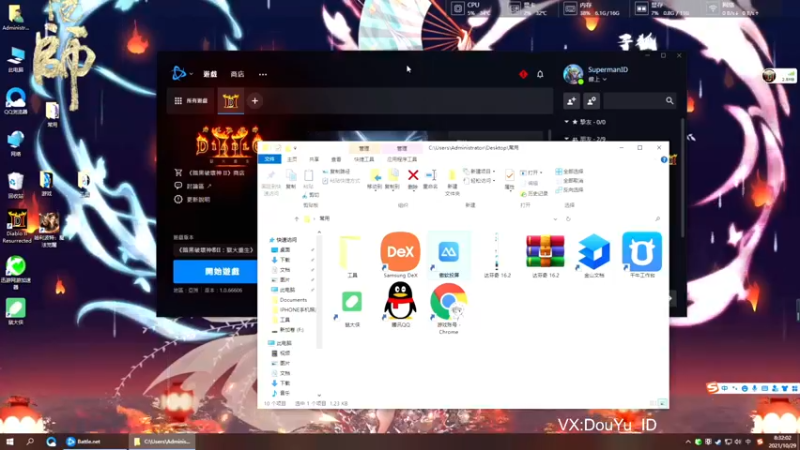Screen dimensions: 800x450
Task: Switch to the 主页 Home ribbon tab
Action: click(x=292, y=159)
